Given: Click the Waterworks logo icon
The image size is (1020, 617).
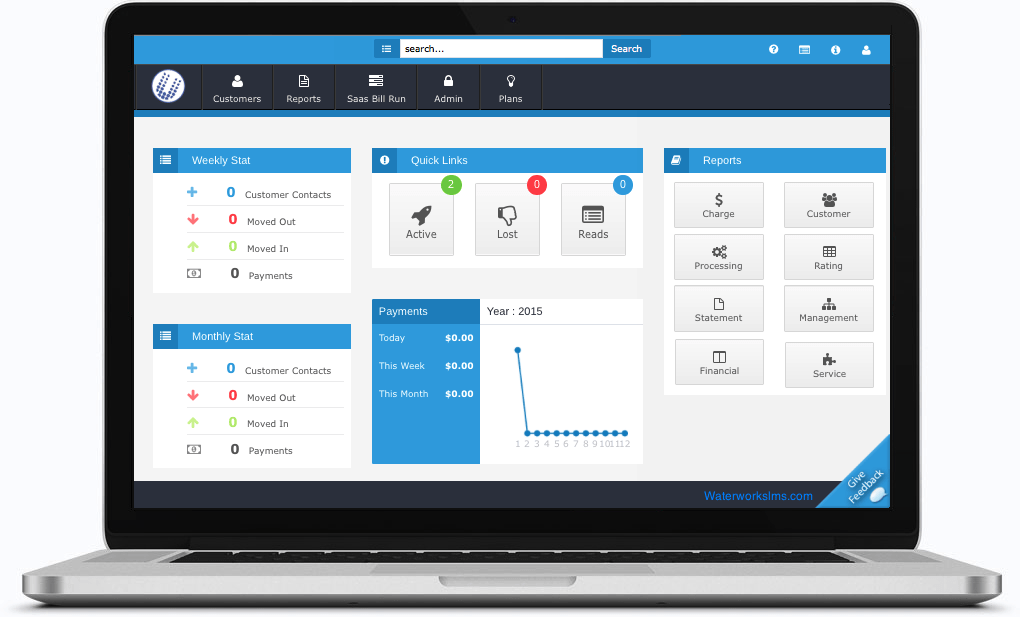Looking at the screenshot, I should 168,87.
